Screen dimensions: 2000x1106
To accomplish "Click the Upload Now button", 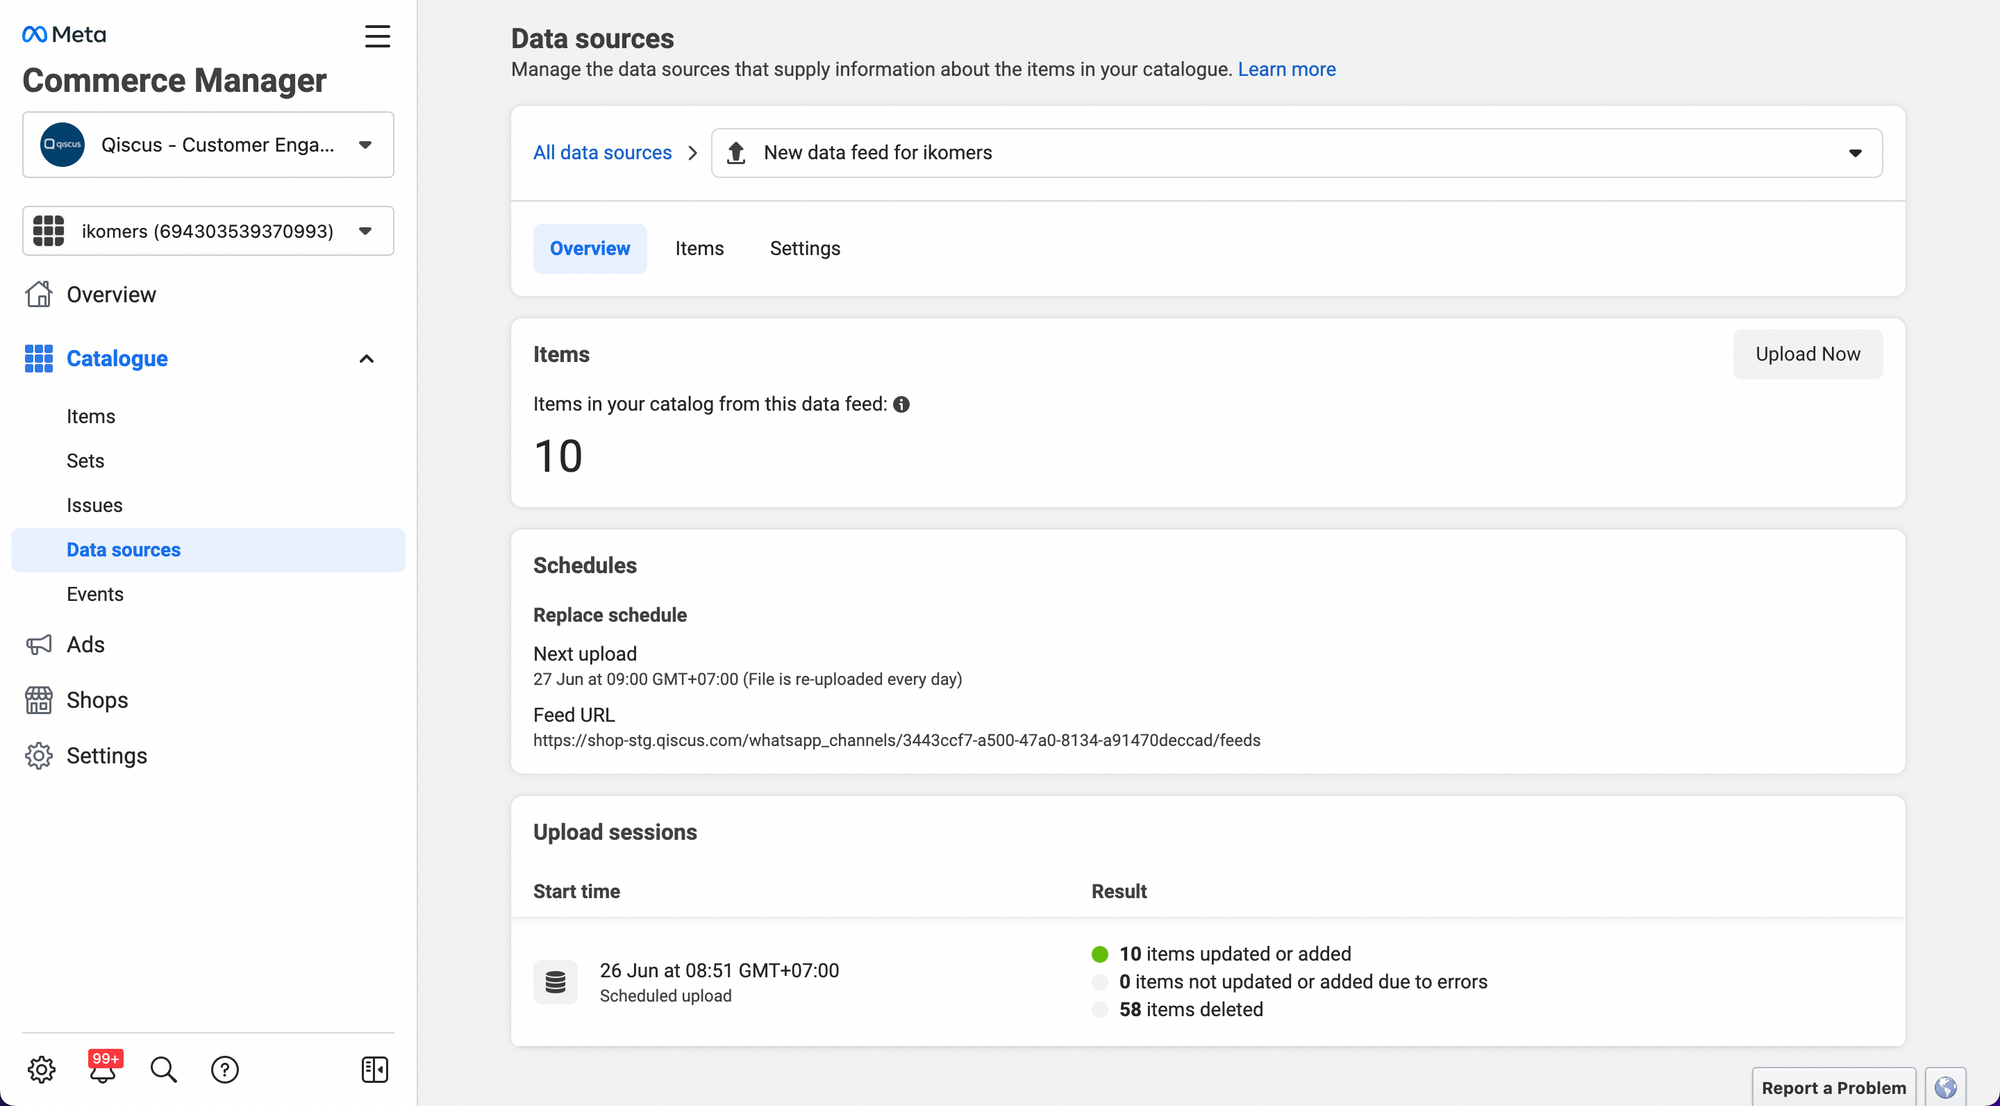I will tap(1807, 355).
